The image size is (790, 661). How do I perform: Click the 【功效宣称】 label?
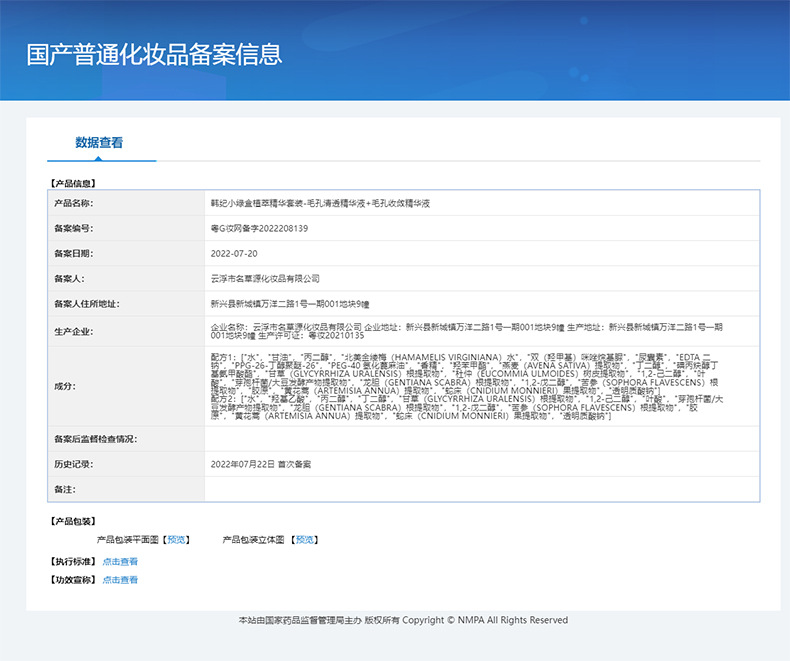tap(73, 580)
